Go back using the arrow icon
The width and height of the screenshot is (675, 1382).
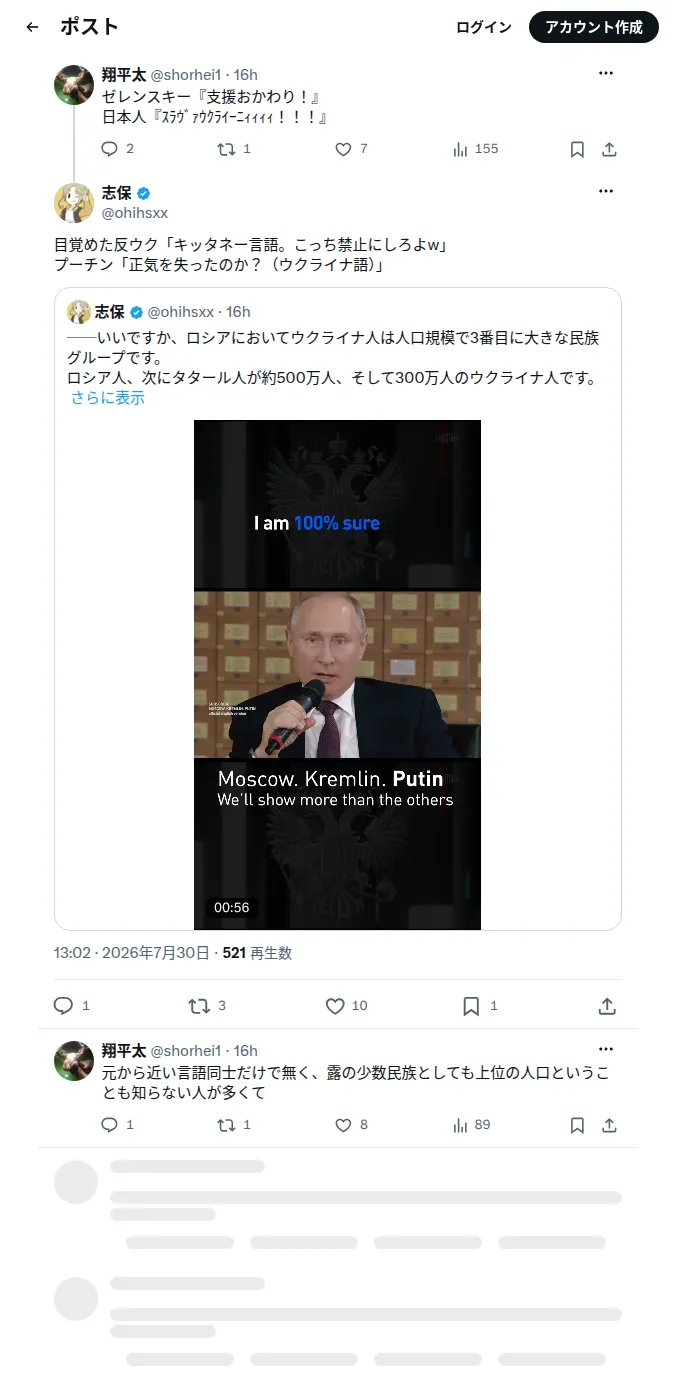(x=32, y=27)
